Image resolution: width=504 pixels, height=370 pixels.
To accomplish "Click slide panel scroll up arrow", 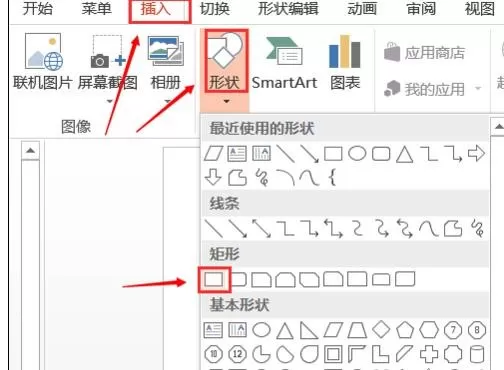I will click(30, 151).
